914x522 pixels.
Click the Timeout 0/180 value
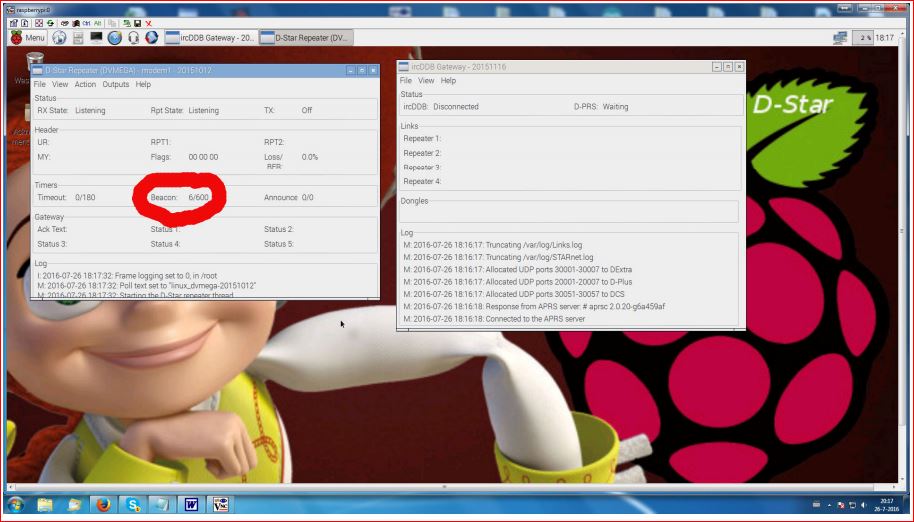[x=85, y=197]
